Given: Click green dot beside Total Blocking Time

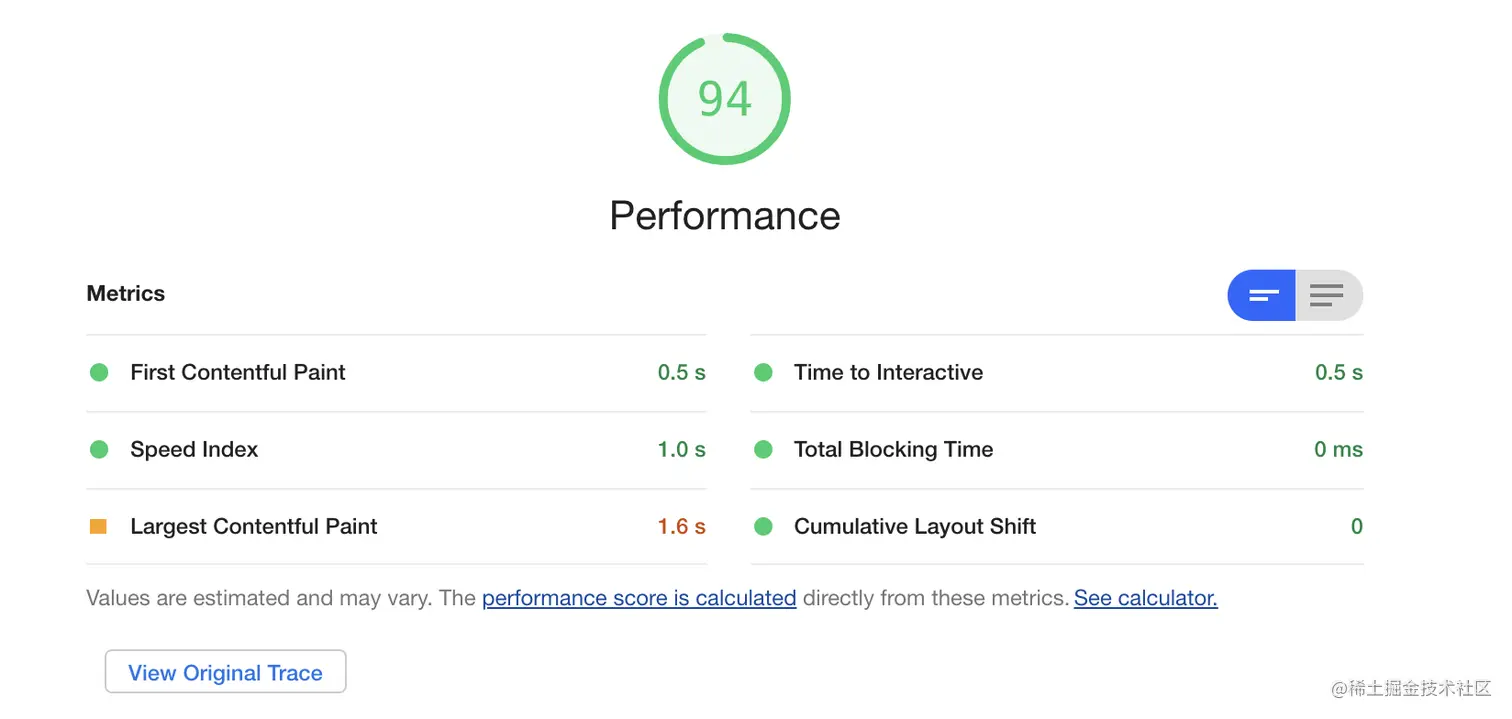Looking at the screenshot, I should click(x=763, y=449).
